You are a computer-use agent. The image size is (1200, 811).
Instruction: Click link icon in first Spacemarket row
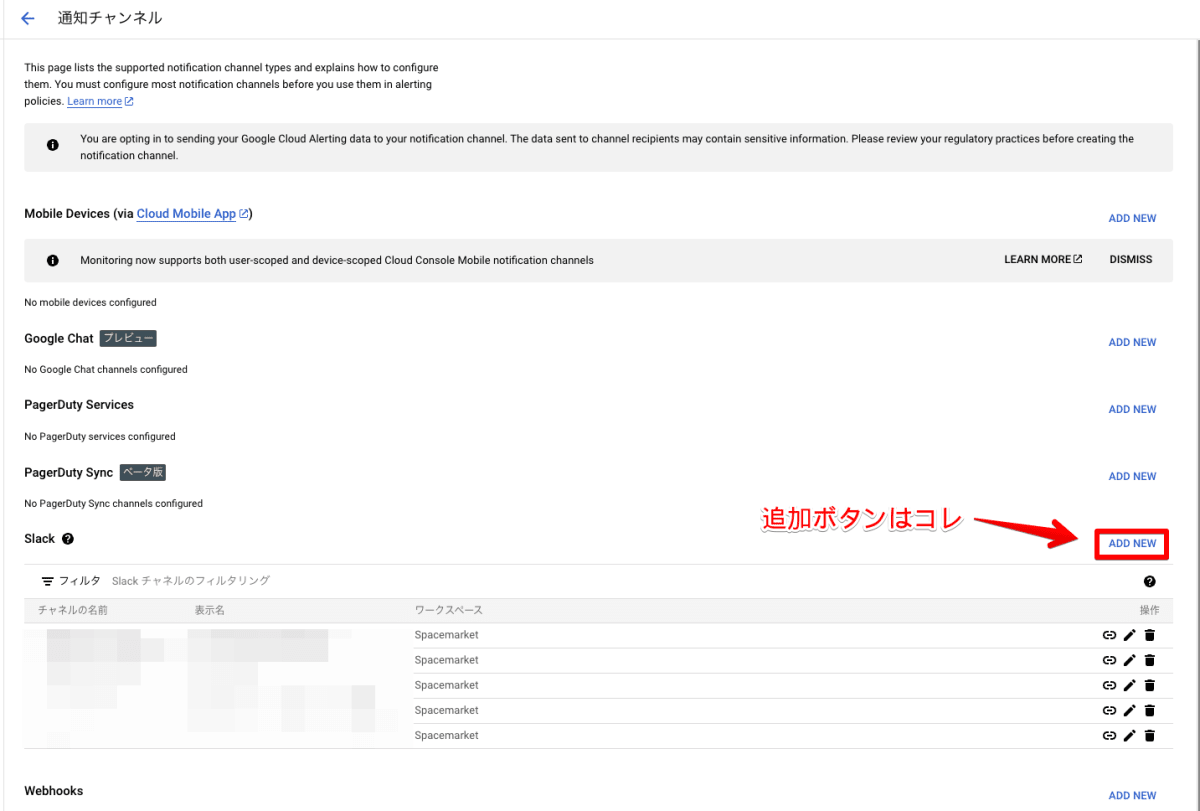pyautogui.click(x=1109, y=635)
